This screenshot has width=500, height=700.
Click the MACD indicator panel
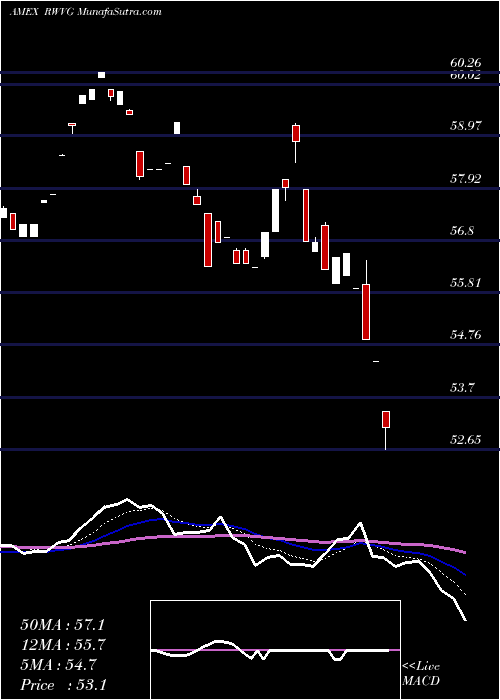pos(275,650)
